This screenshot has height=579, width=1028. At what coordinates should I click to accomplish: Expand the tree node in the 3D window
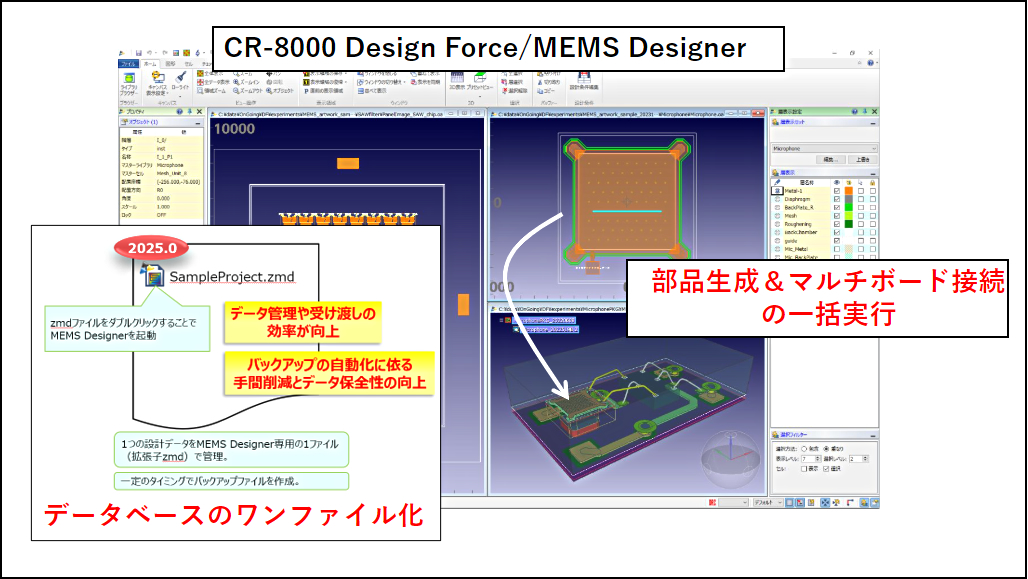pos(501,321)
